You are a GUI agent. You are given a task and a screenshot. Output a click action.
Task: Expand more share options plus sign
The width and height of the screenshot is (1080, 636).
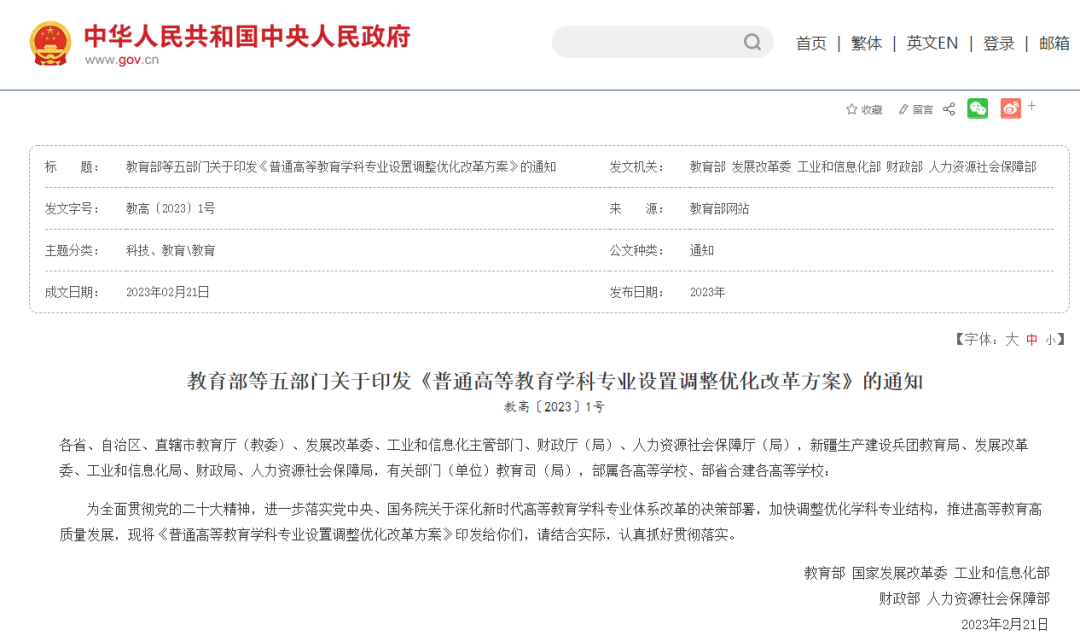tap(1032, 105)
